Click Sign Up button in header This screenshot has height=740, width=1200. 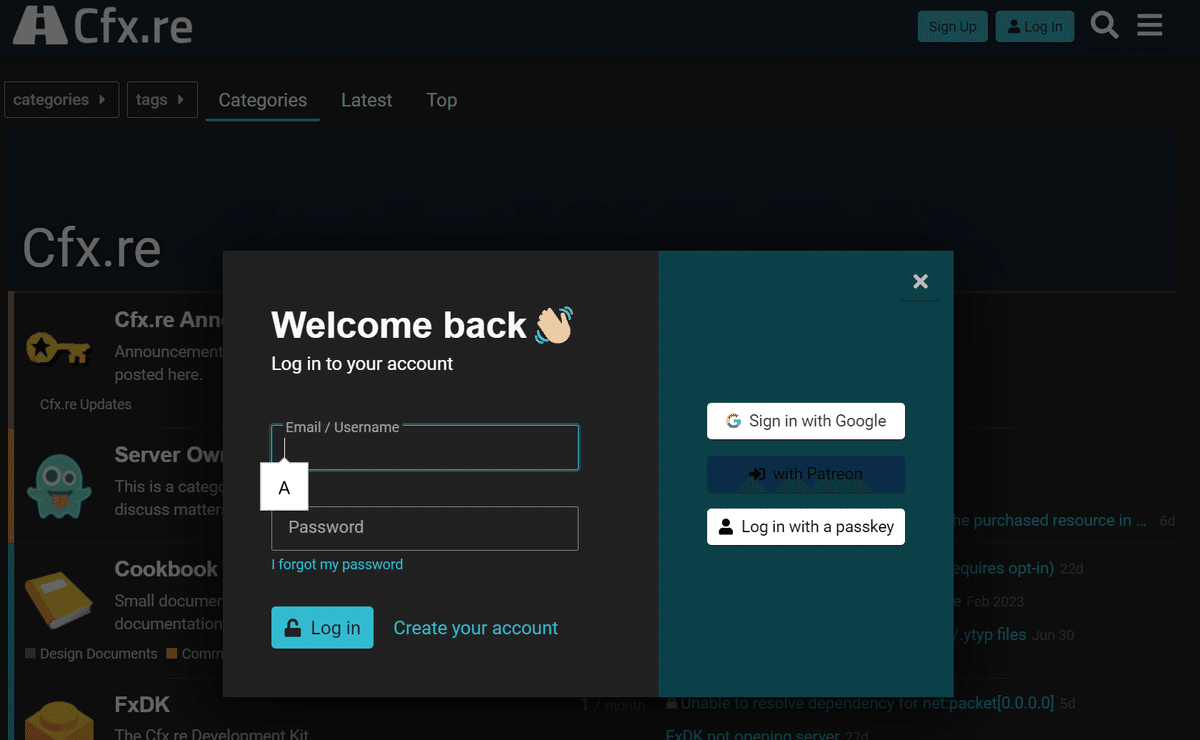pyautogui.click(x=952, y=27)
